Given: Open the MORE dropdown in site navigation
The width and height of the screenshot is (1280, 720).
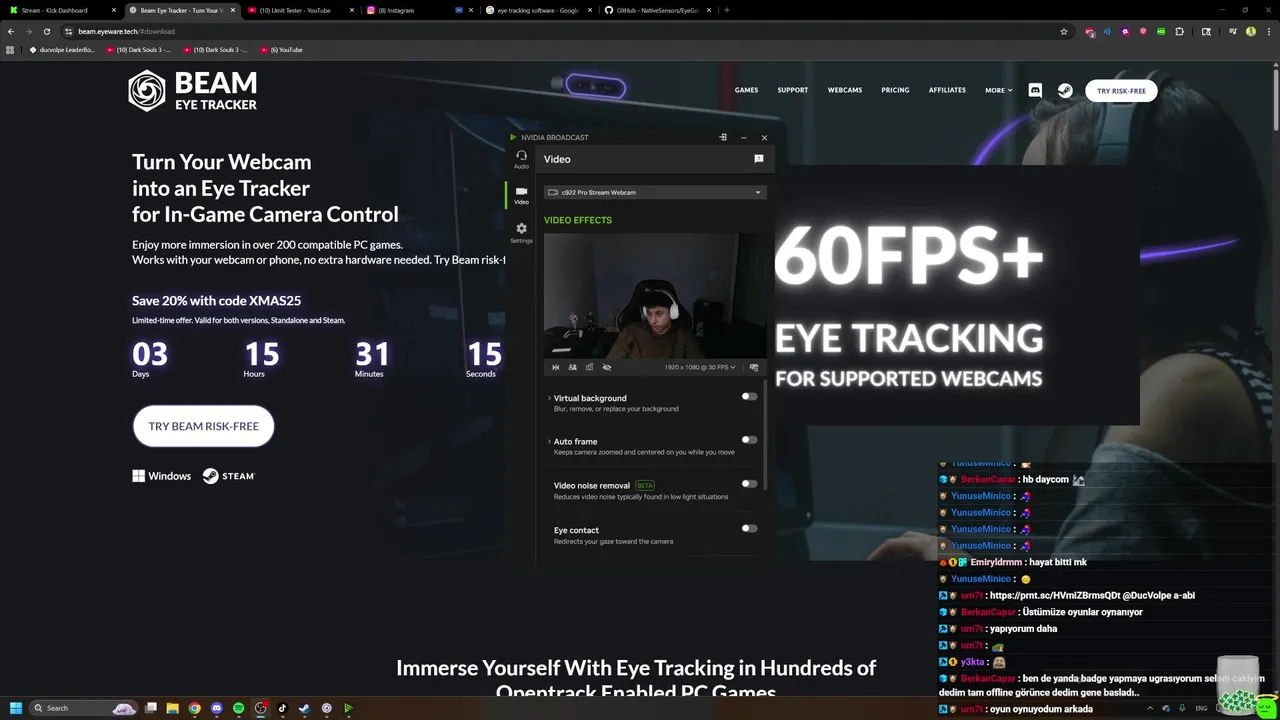Looking at the screenshot, I should 998,90.
